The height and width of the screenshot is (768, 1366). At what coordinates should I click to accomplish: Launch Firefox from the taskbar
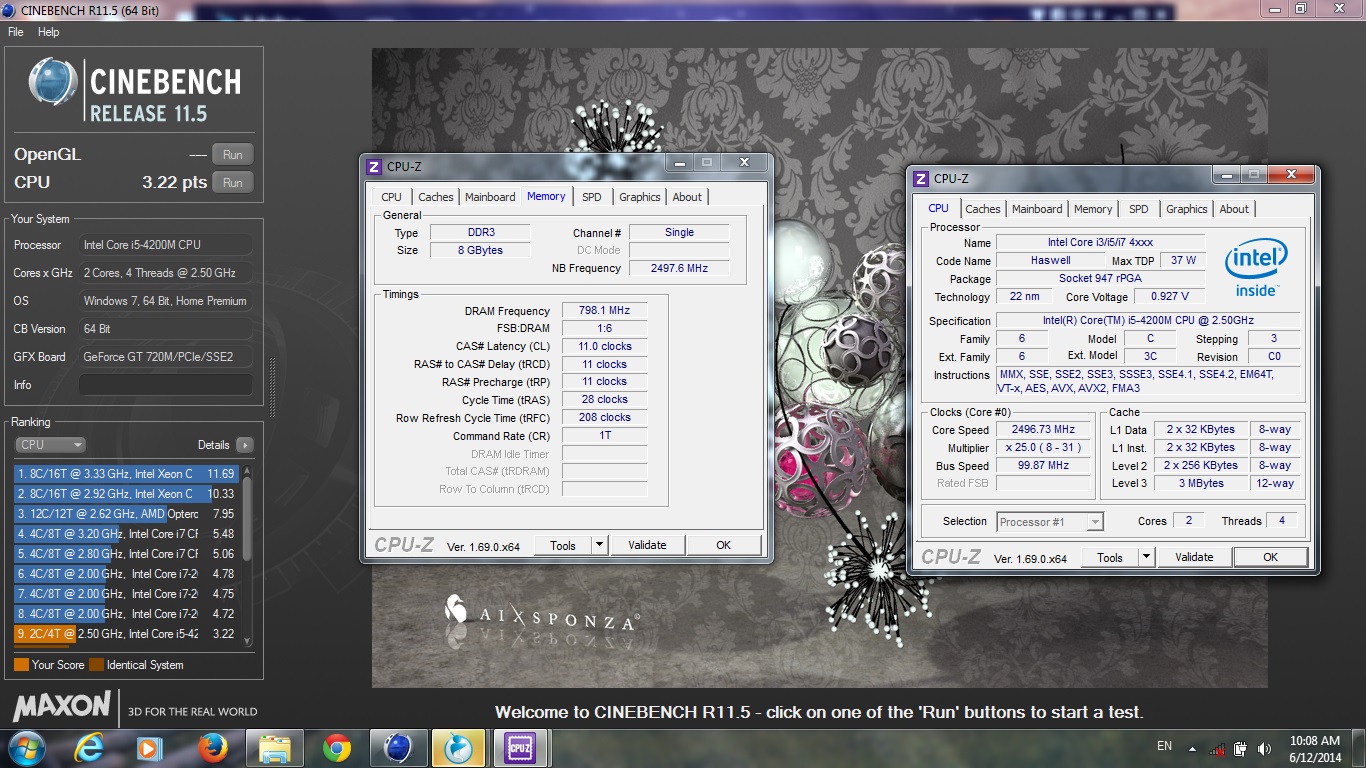pos(212,748)
